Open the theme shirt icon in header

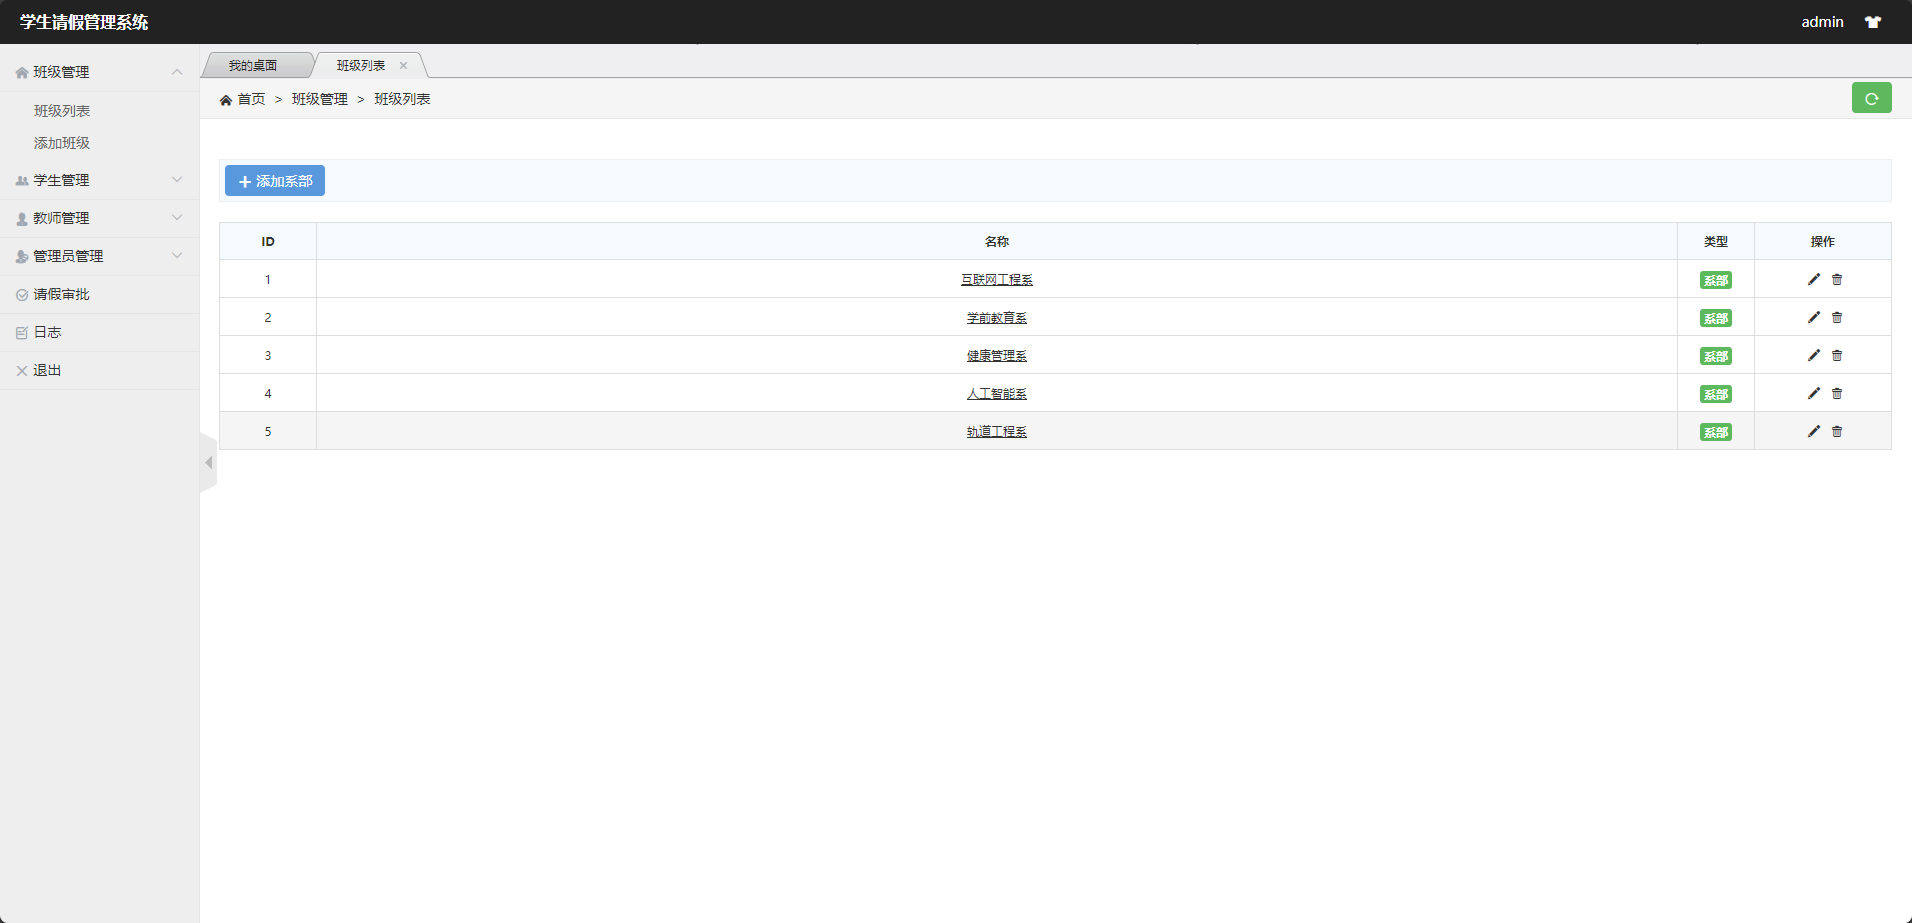[x=1873, y=22]
